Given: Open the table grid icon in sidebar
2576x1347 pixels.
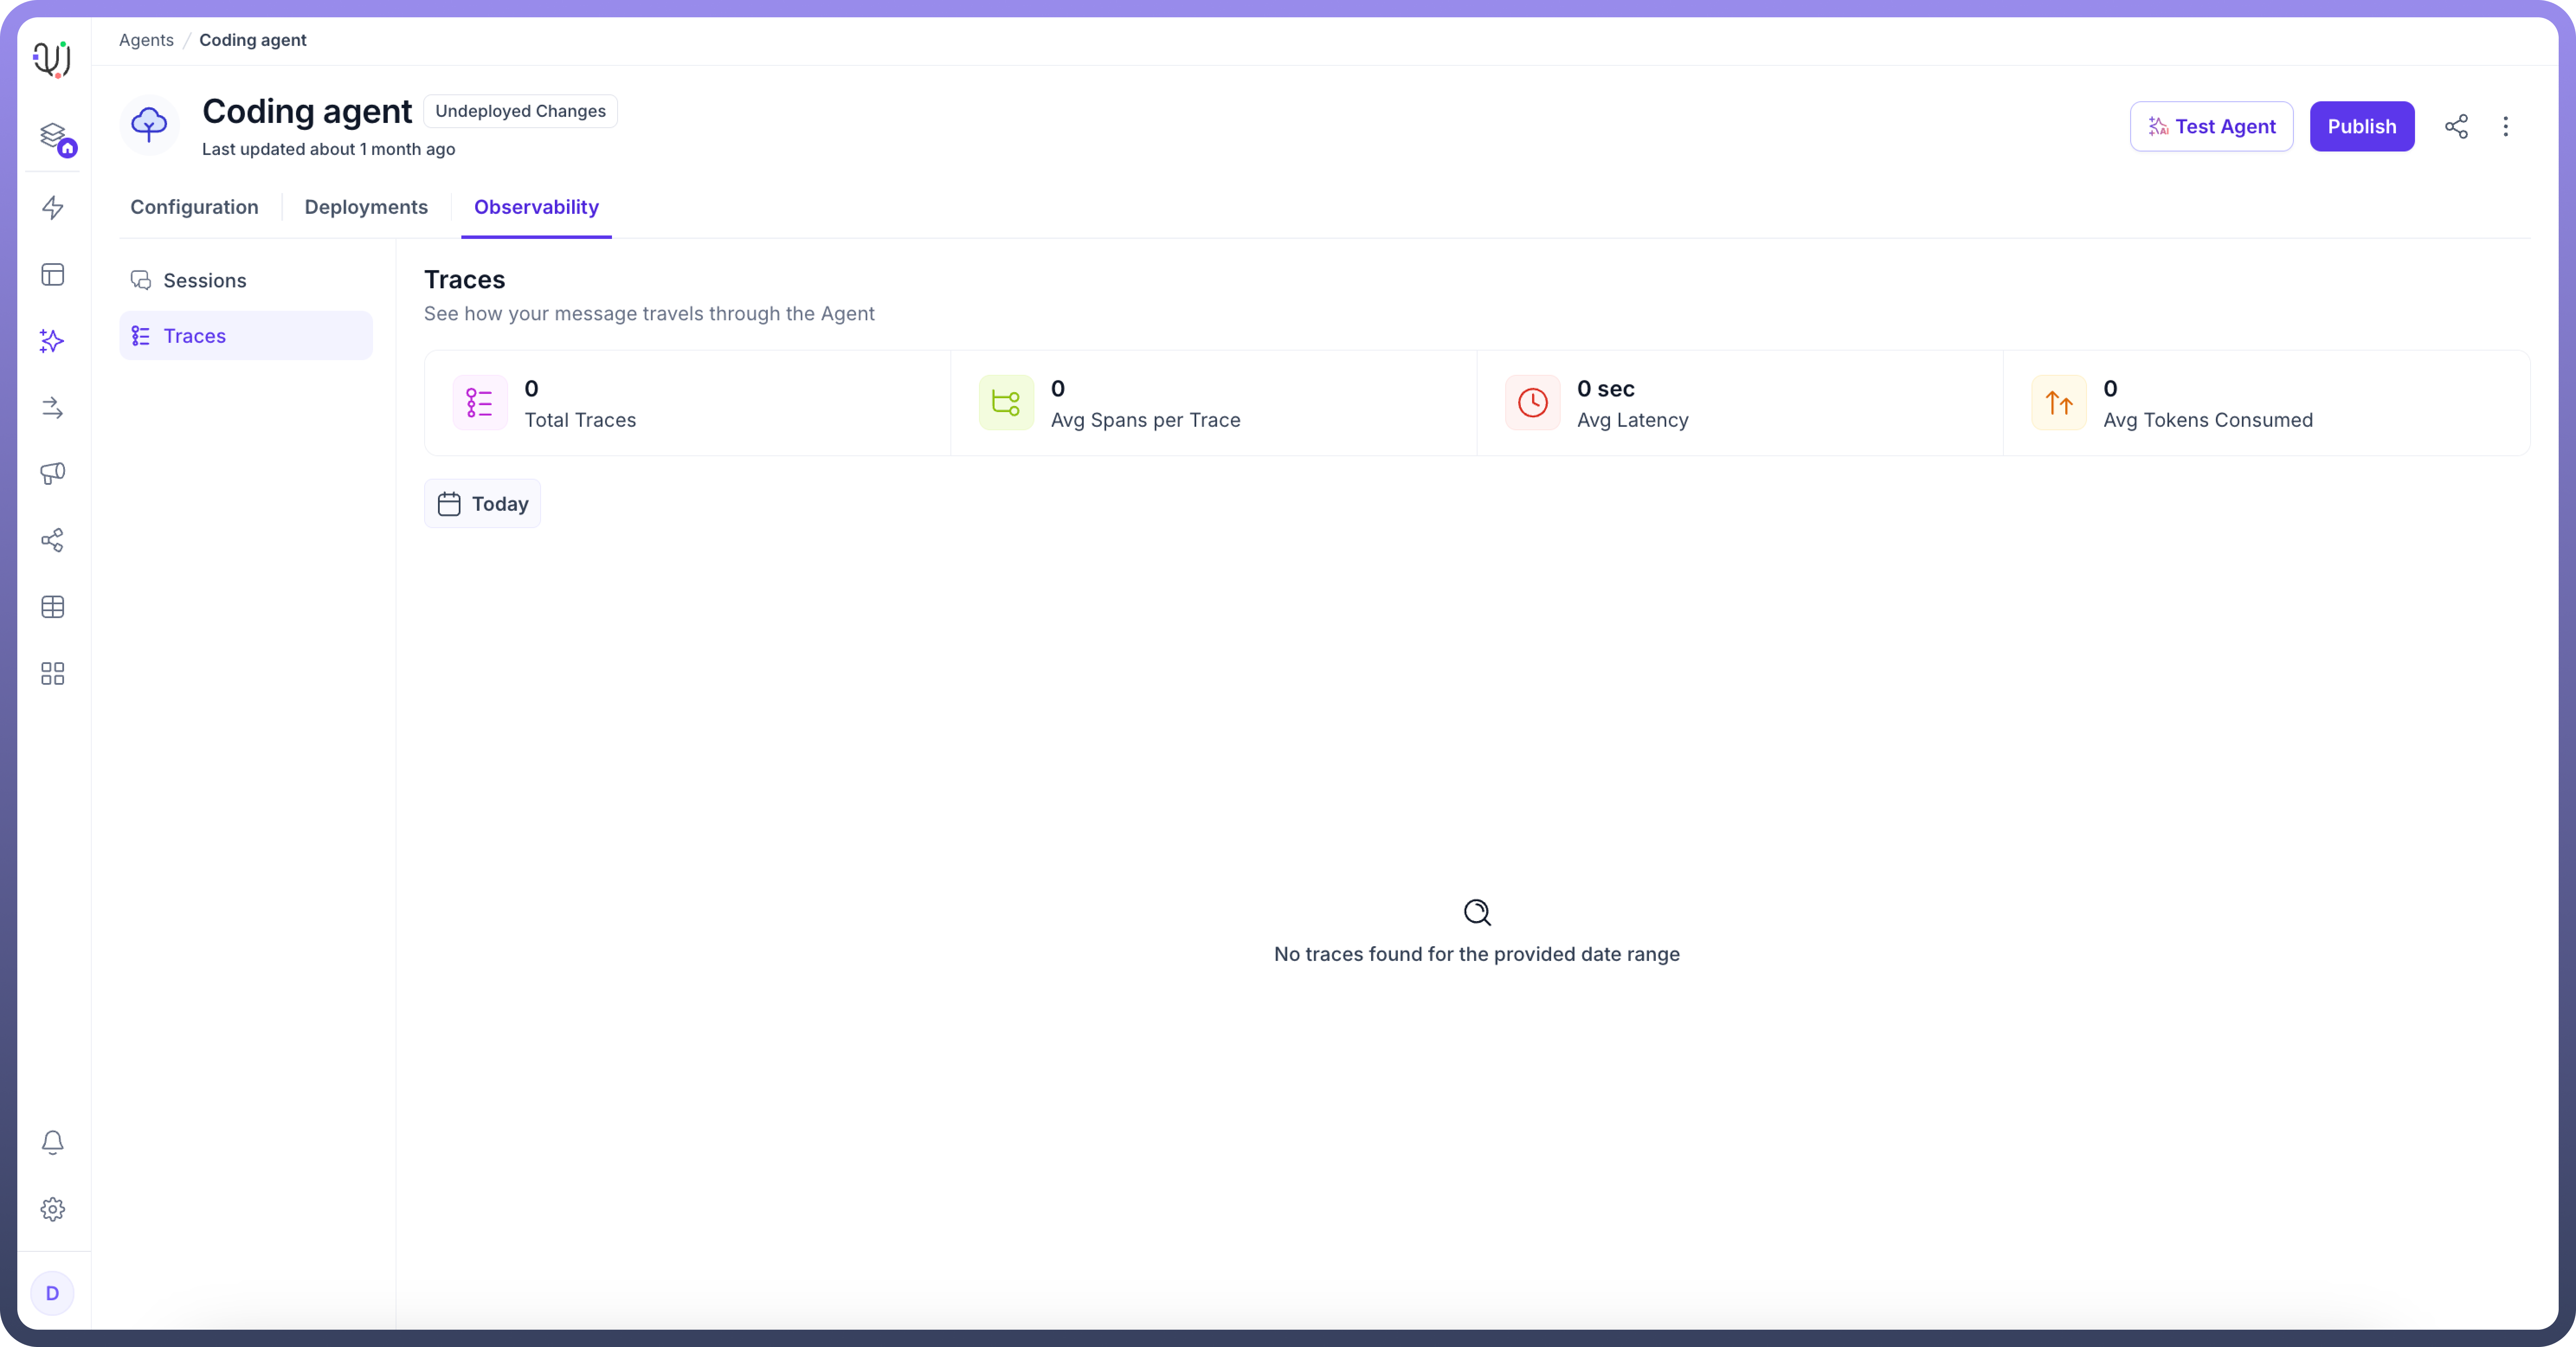Looking at the screenshot, I should (53, 607).
